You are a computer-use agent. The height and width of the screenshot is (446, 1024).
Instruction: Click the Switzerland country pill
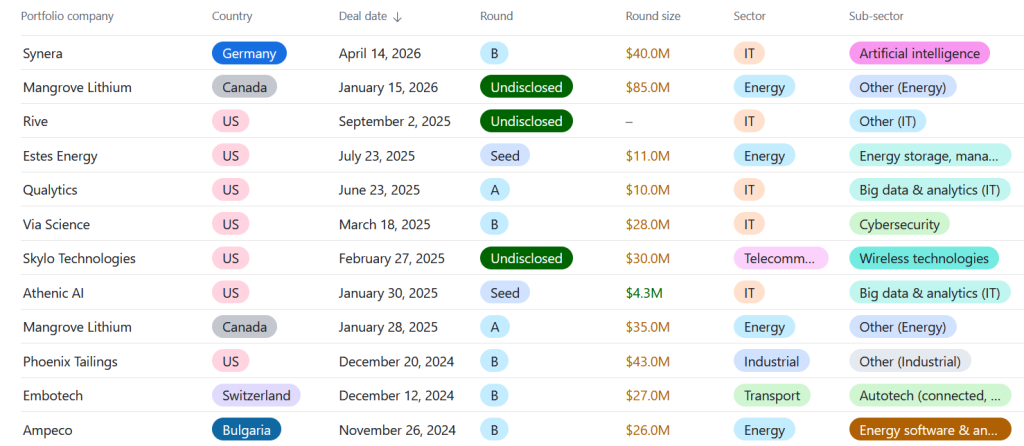click(255, 395)
